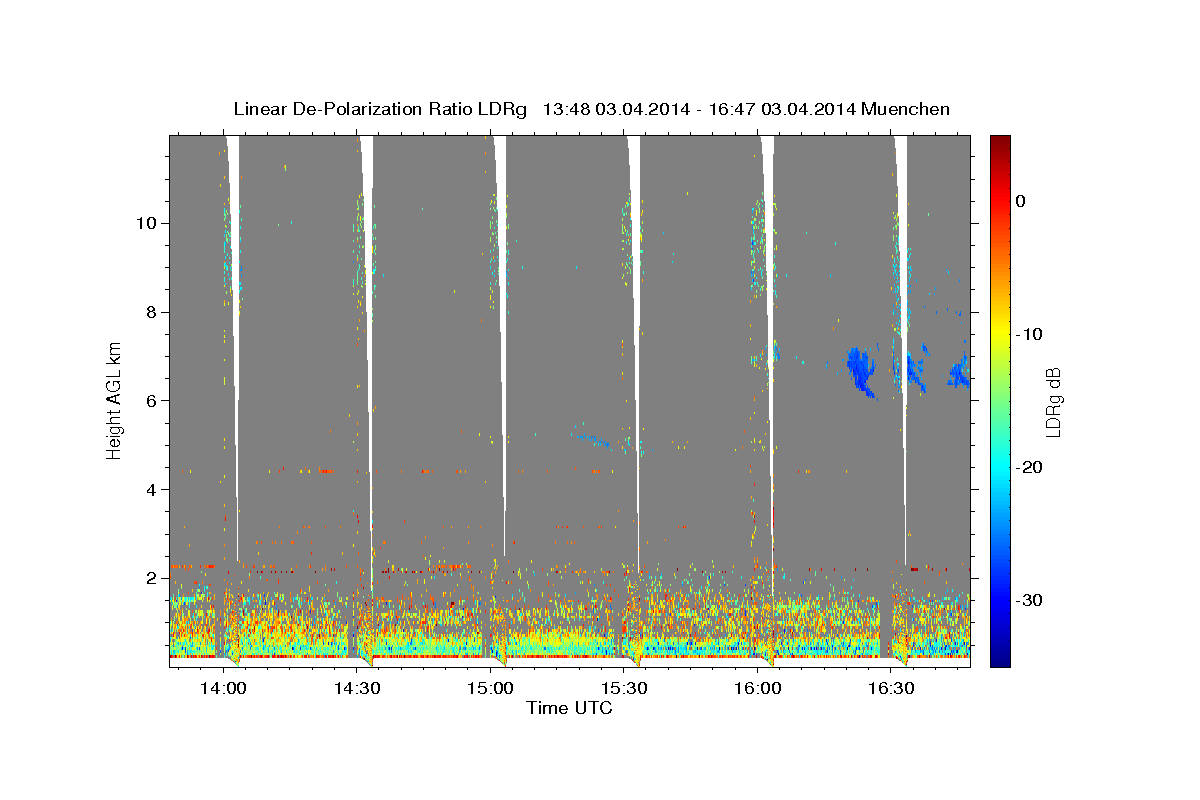Click the 15:30 time tick label
Image resolution: width=1200 pixels, height=800 pixels.
point(624,688)
